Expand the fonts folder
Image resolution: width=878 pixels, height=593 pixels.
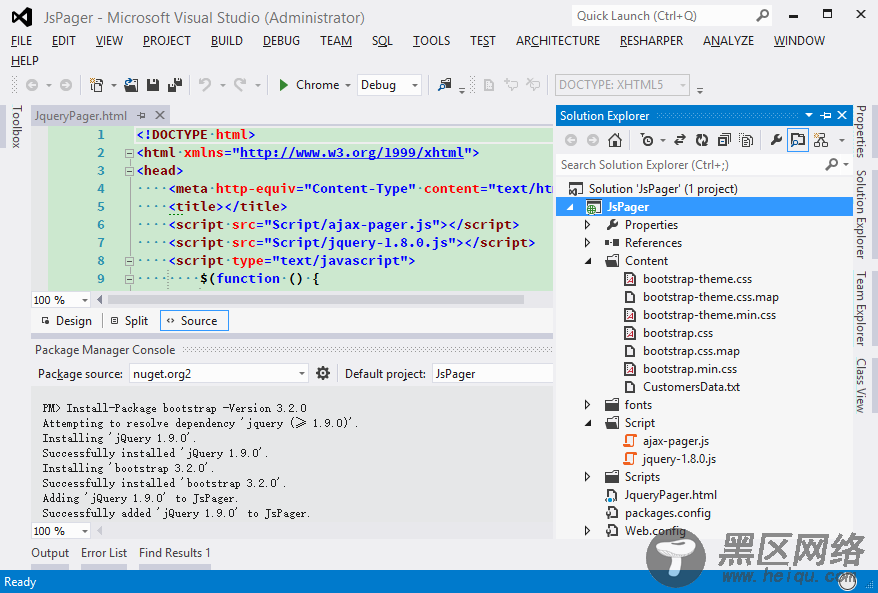pos(587,405)
